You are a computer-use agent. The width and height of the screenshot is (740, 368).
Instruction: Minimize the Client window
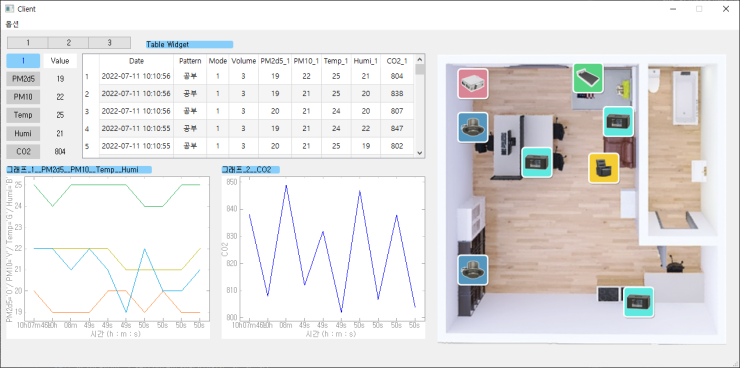pos(672,8)
